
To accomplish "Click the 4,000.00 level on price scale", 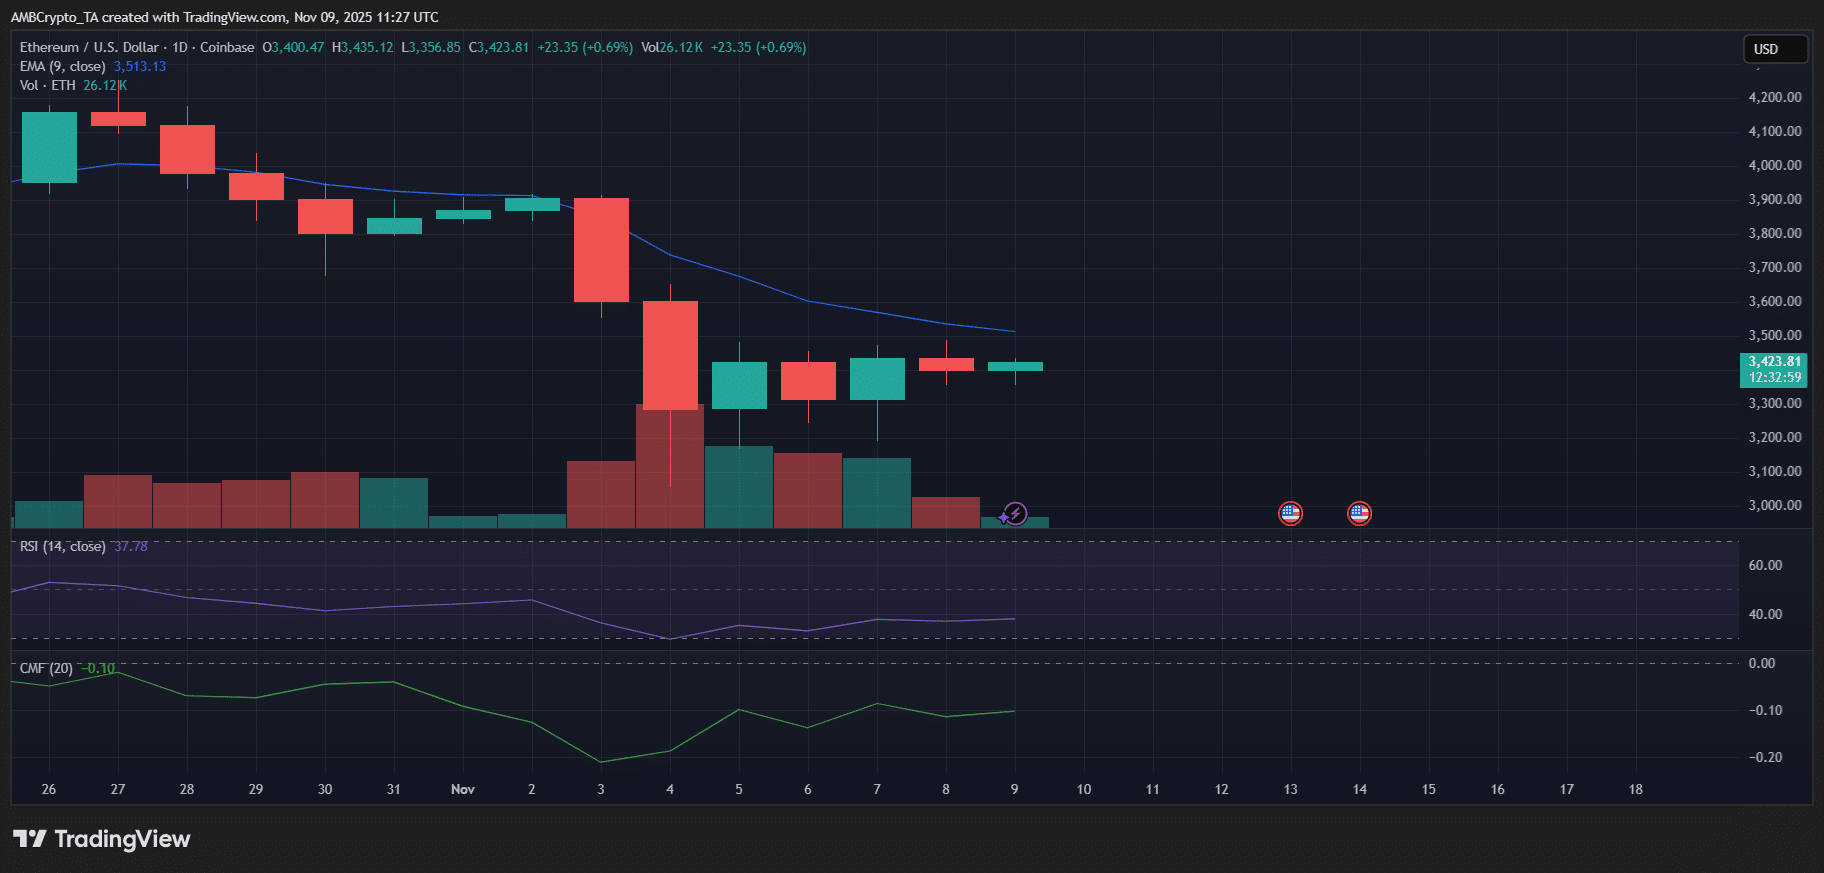I will point(1774,165).
